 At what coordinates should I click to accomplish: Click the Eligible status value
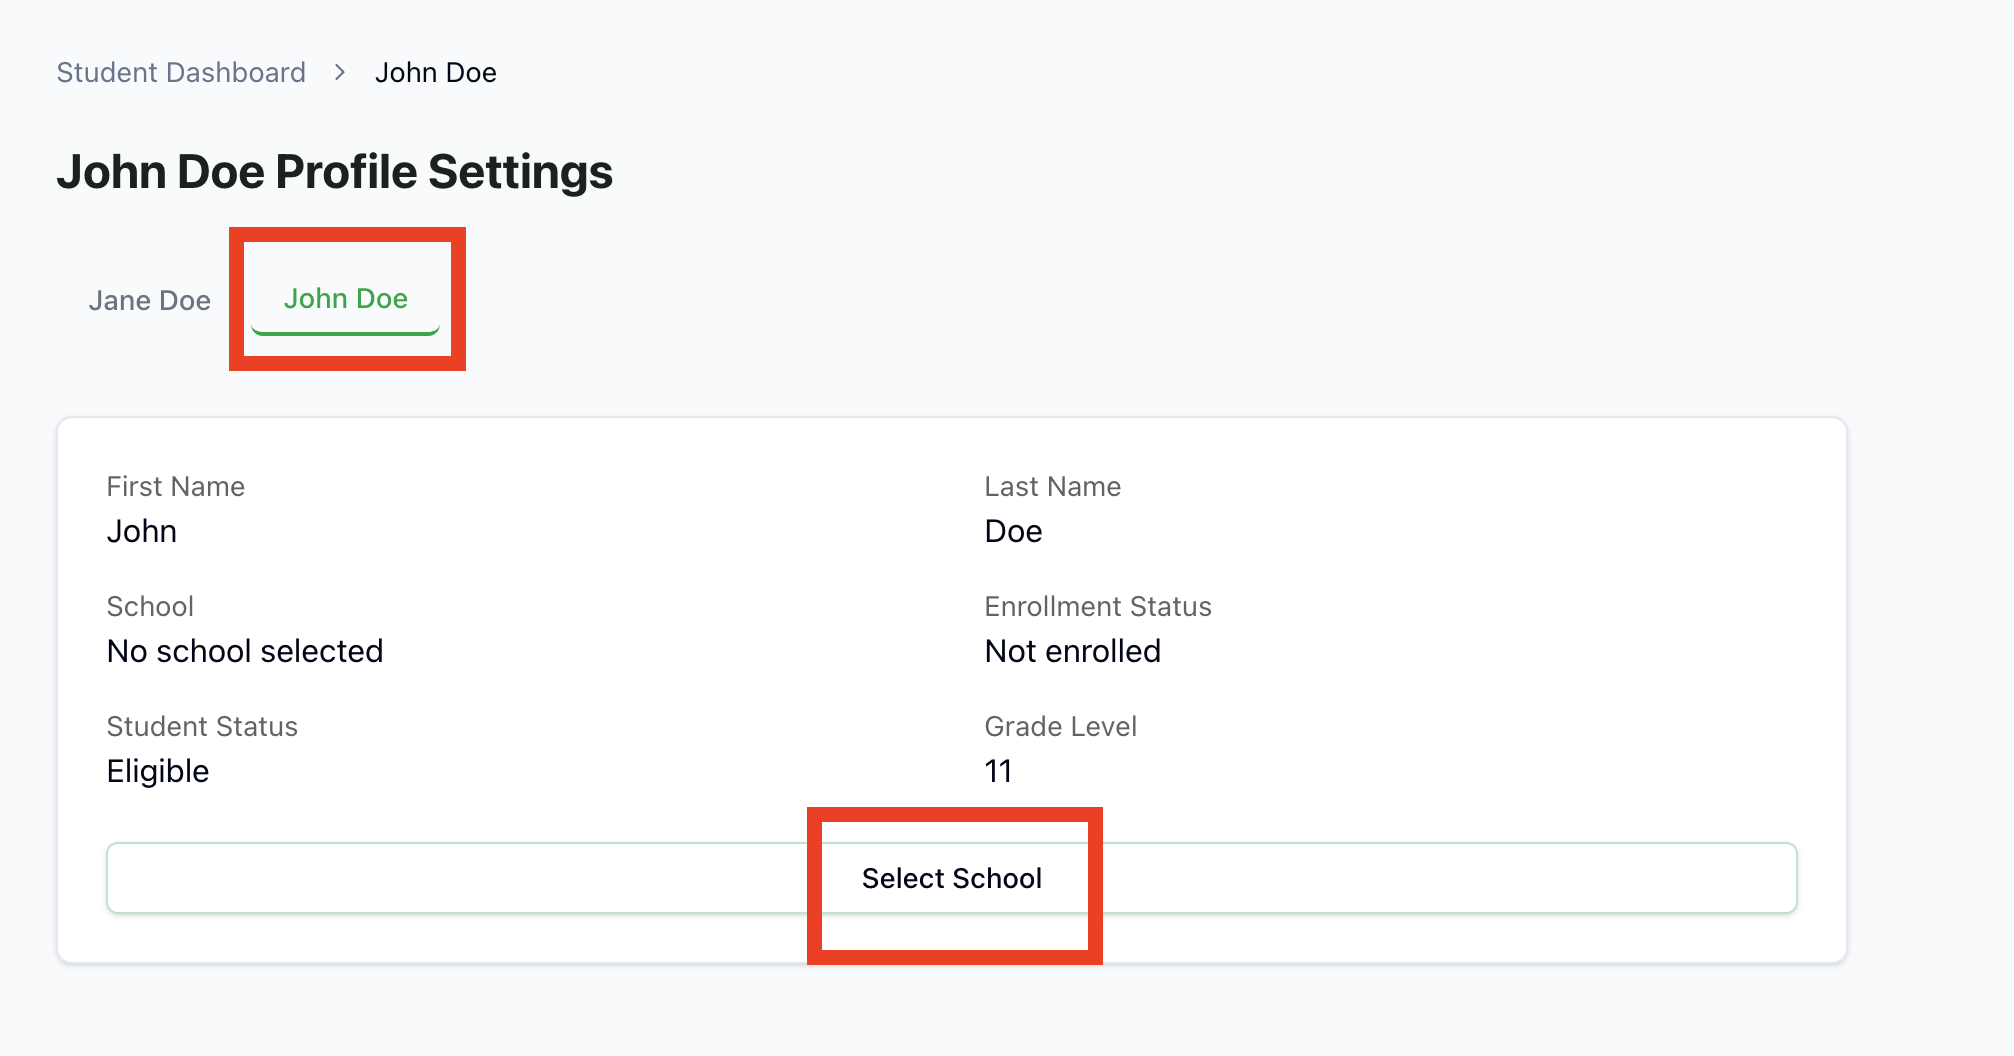tap(157, 771)
